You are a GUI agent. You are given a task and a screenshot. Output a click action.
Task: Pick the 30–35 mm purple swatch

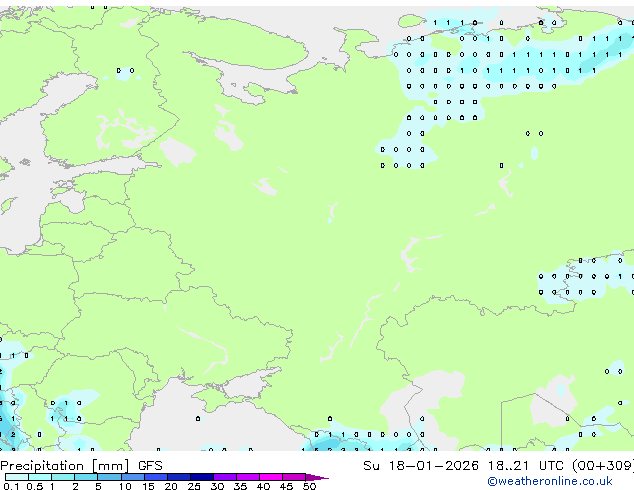225,477
